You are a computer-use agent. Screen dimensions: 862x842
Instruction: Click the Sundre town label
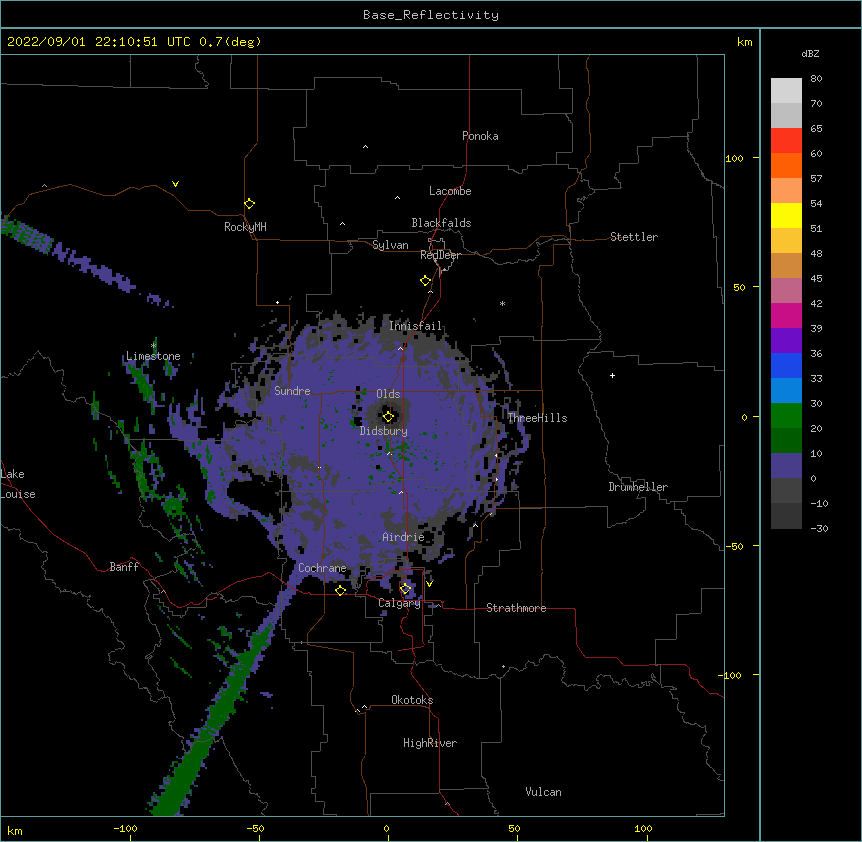[292, 391]
